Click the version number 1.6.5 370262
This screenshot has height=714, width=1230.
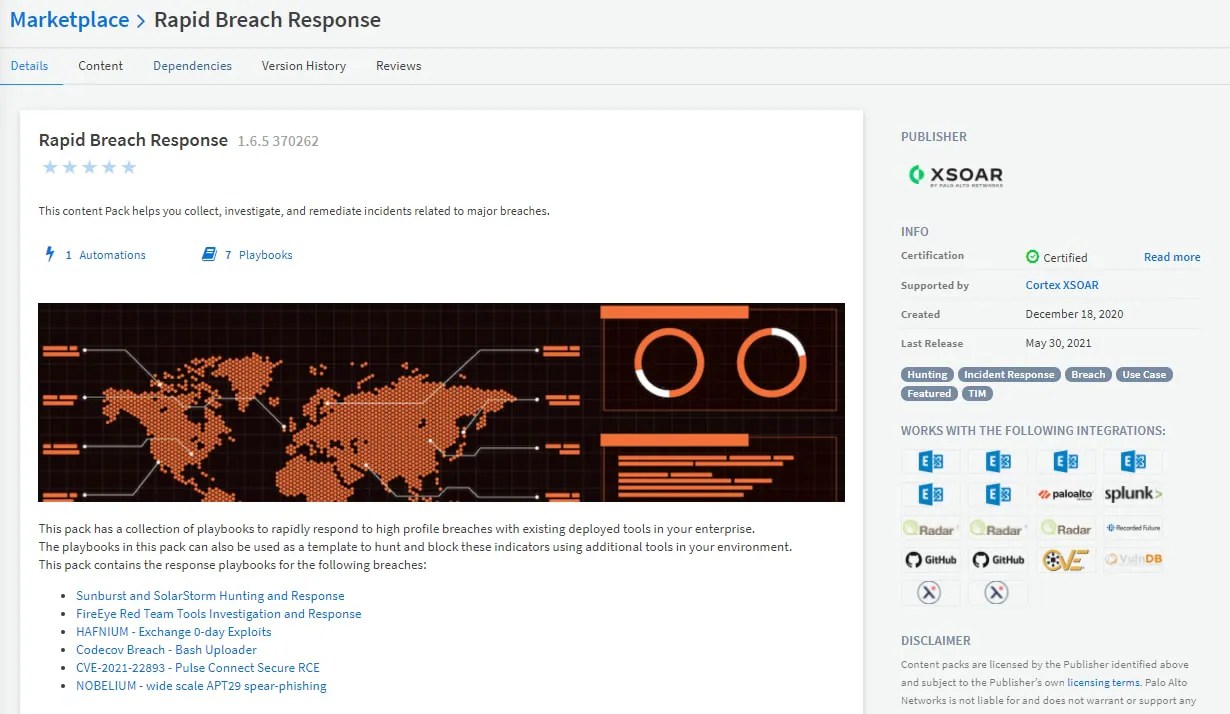tap(278, 141)
